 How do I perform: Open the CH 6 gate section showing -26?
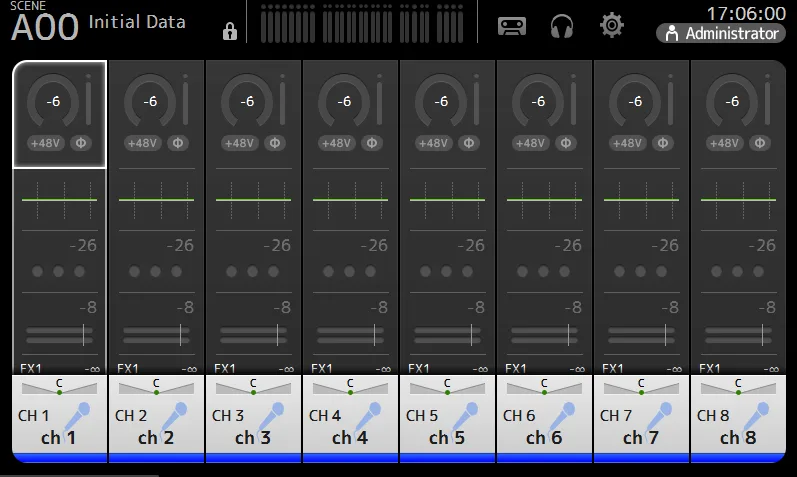544,261
